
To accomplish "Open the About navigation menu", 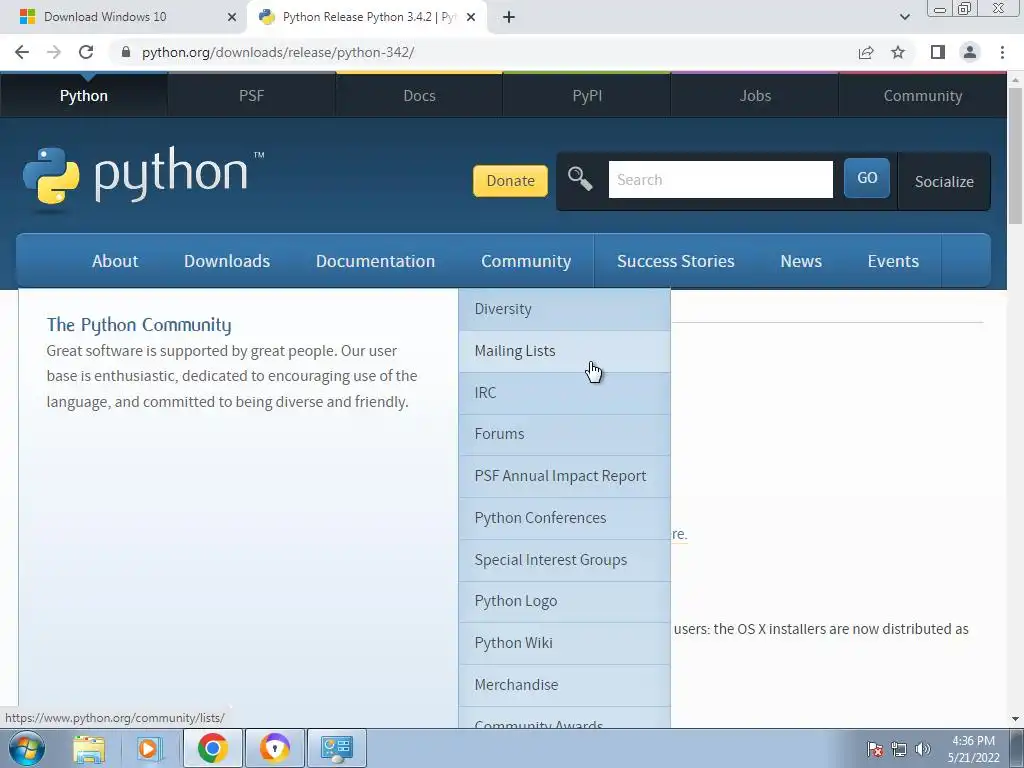I will tap(115, 261).
